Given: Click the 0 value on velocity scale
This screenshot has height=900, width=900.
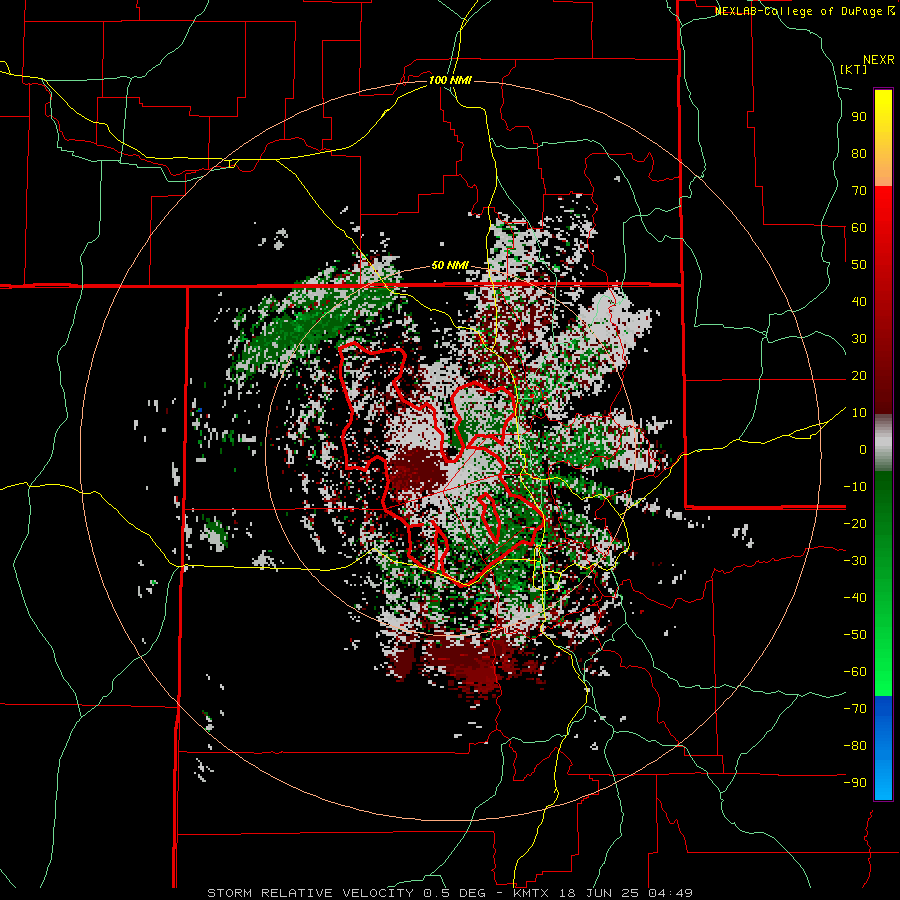Looking at the screenshot, I should tap(863, 449).
